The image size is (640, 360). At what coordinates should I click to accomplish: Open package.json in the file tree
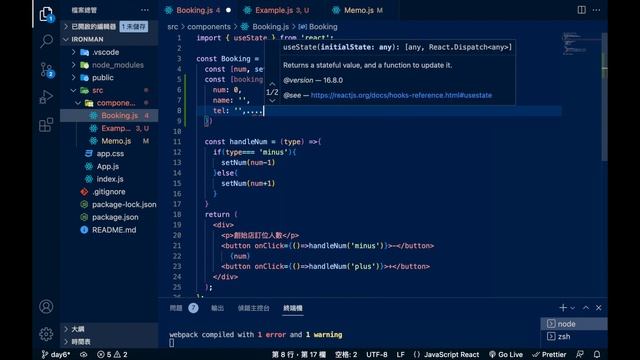(x=109, y=217)
